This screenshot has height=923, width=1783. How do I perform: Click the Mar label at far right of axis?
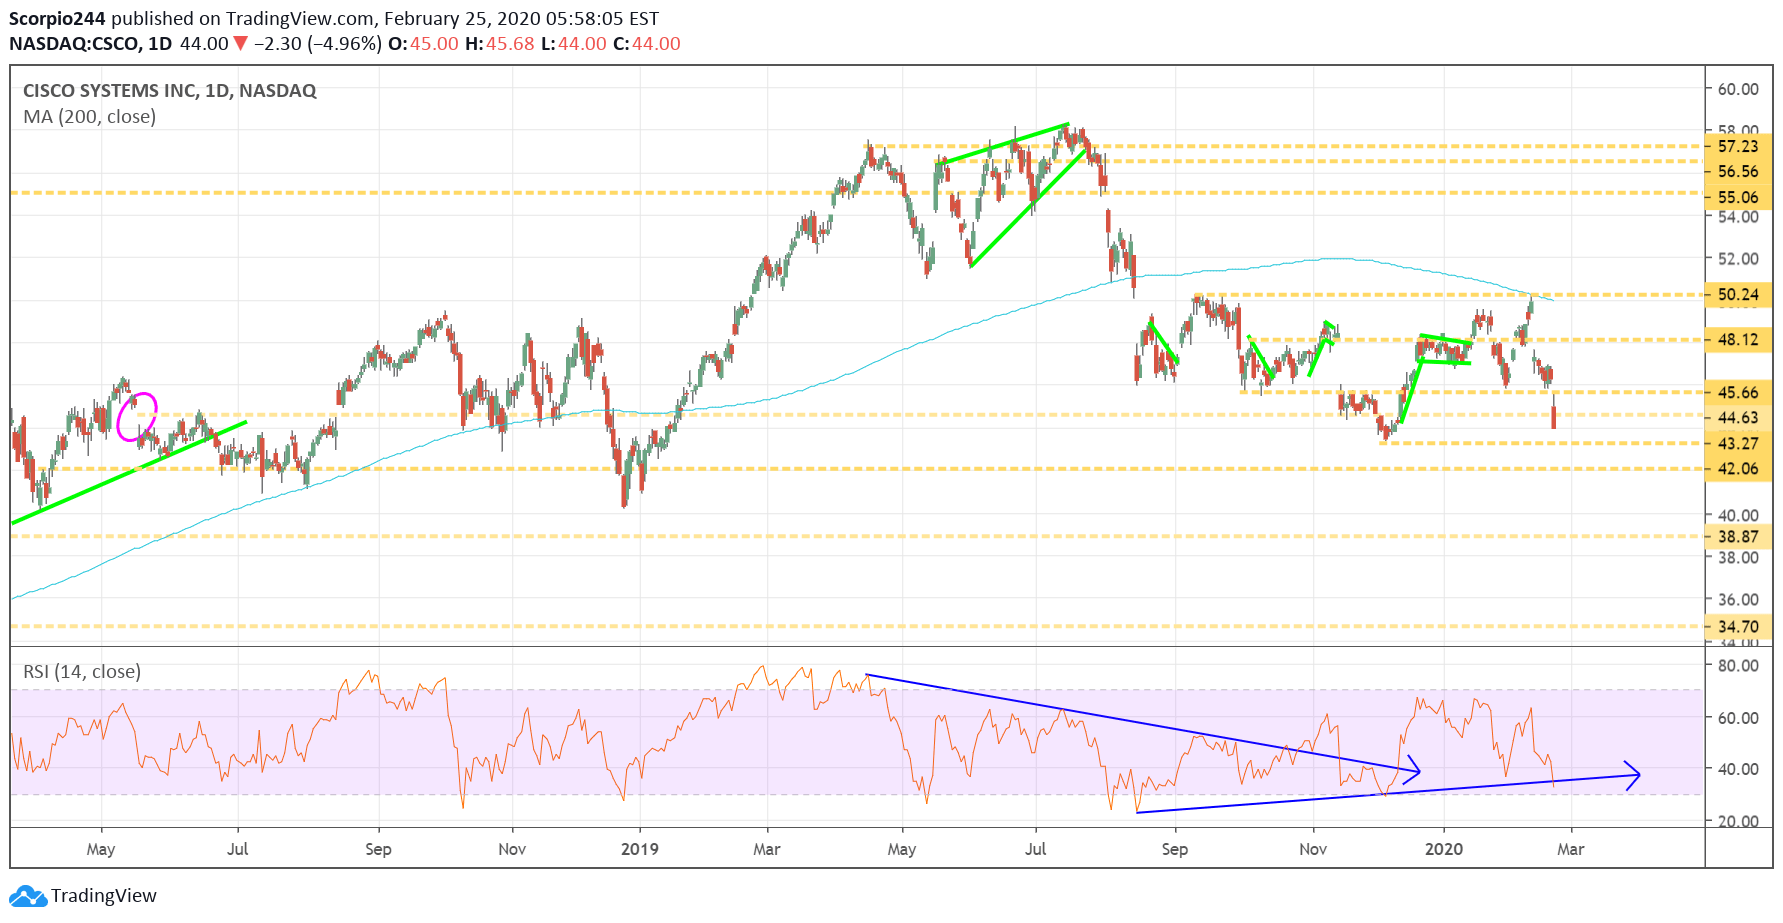pyautogui.click(x=1571, y=849)
